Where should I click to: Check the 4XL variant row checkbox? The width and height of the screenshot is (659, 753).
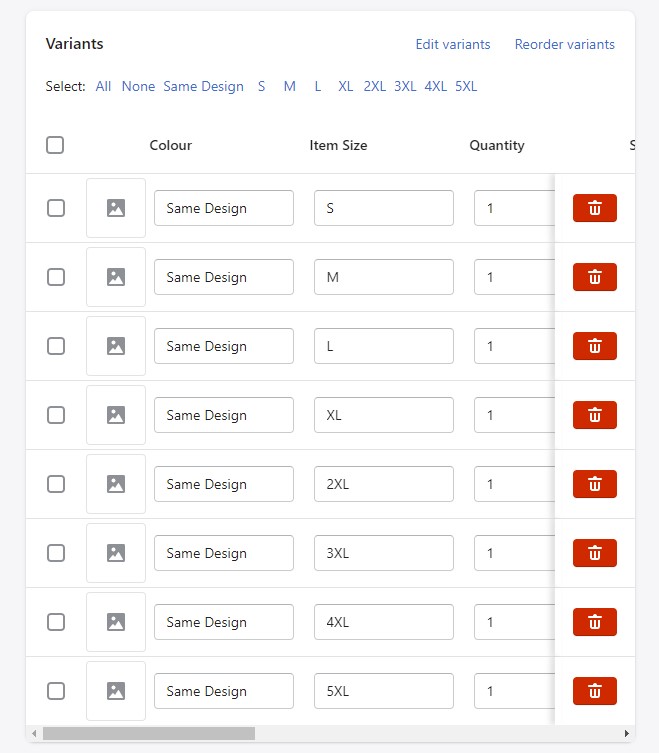[56, 622]
